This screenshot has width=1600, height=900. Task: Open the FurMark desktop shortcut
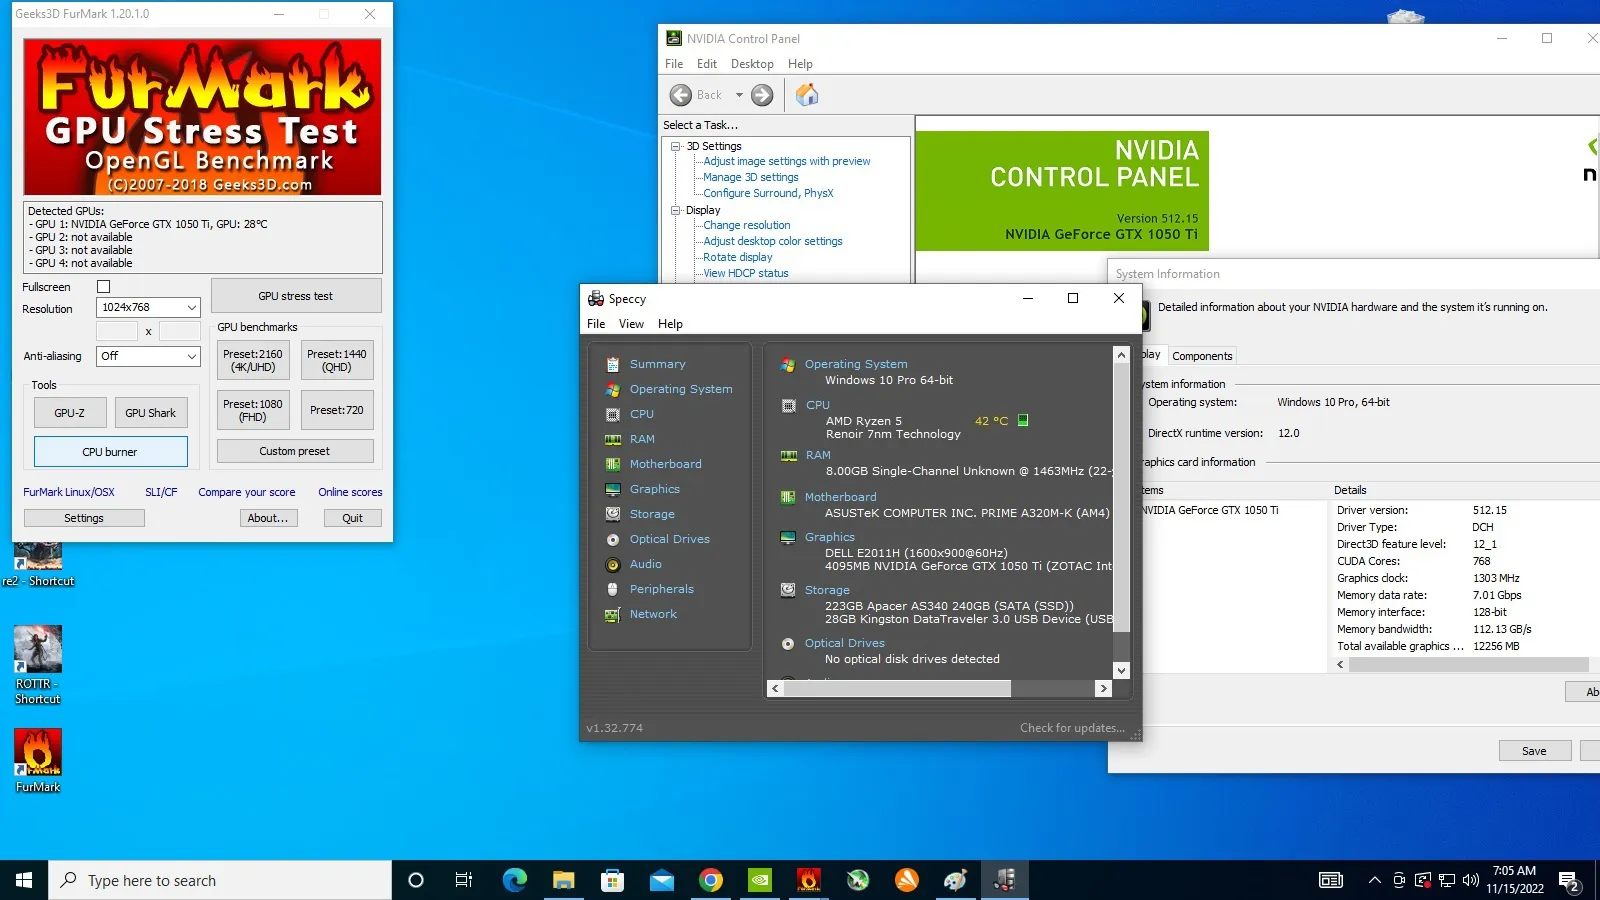[x=38, y=760]
